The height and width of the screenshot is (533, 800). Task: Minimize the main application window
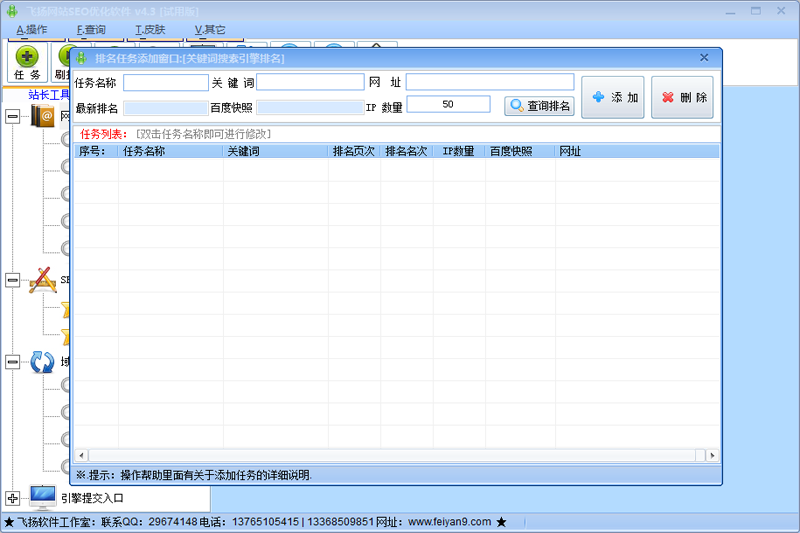731,11
